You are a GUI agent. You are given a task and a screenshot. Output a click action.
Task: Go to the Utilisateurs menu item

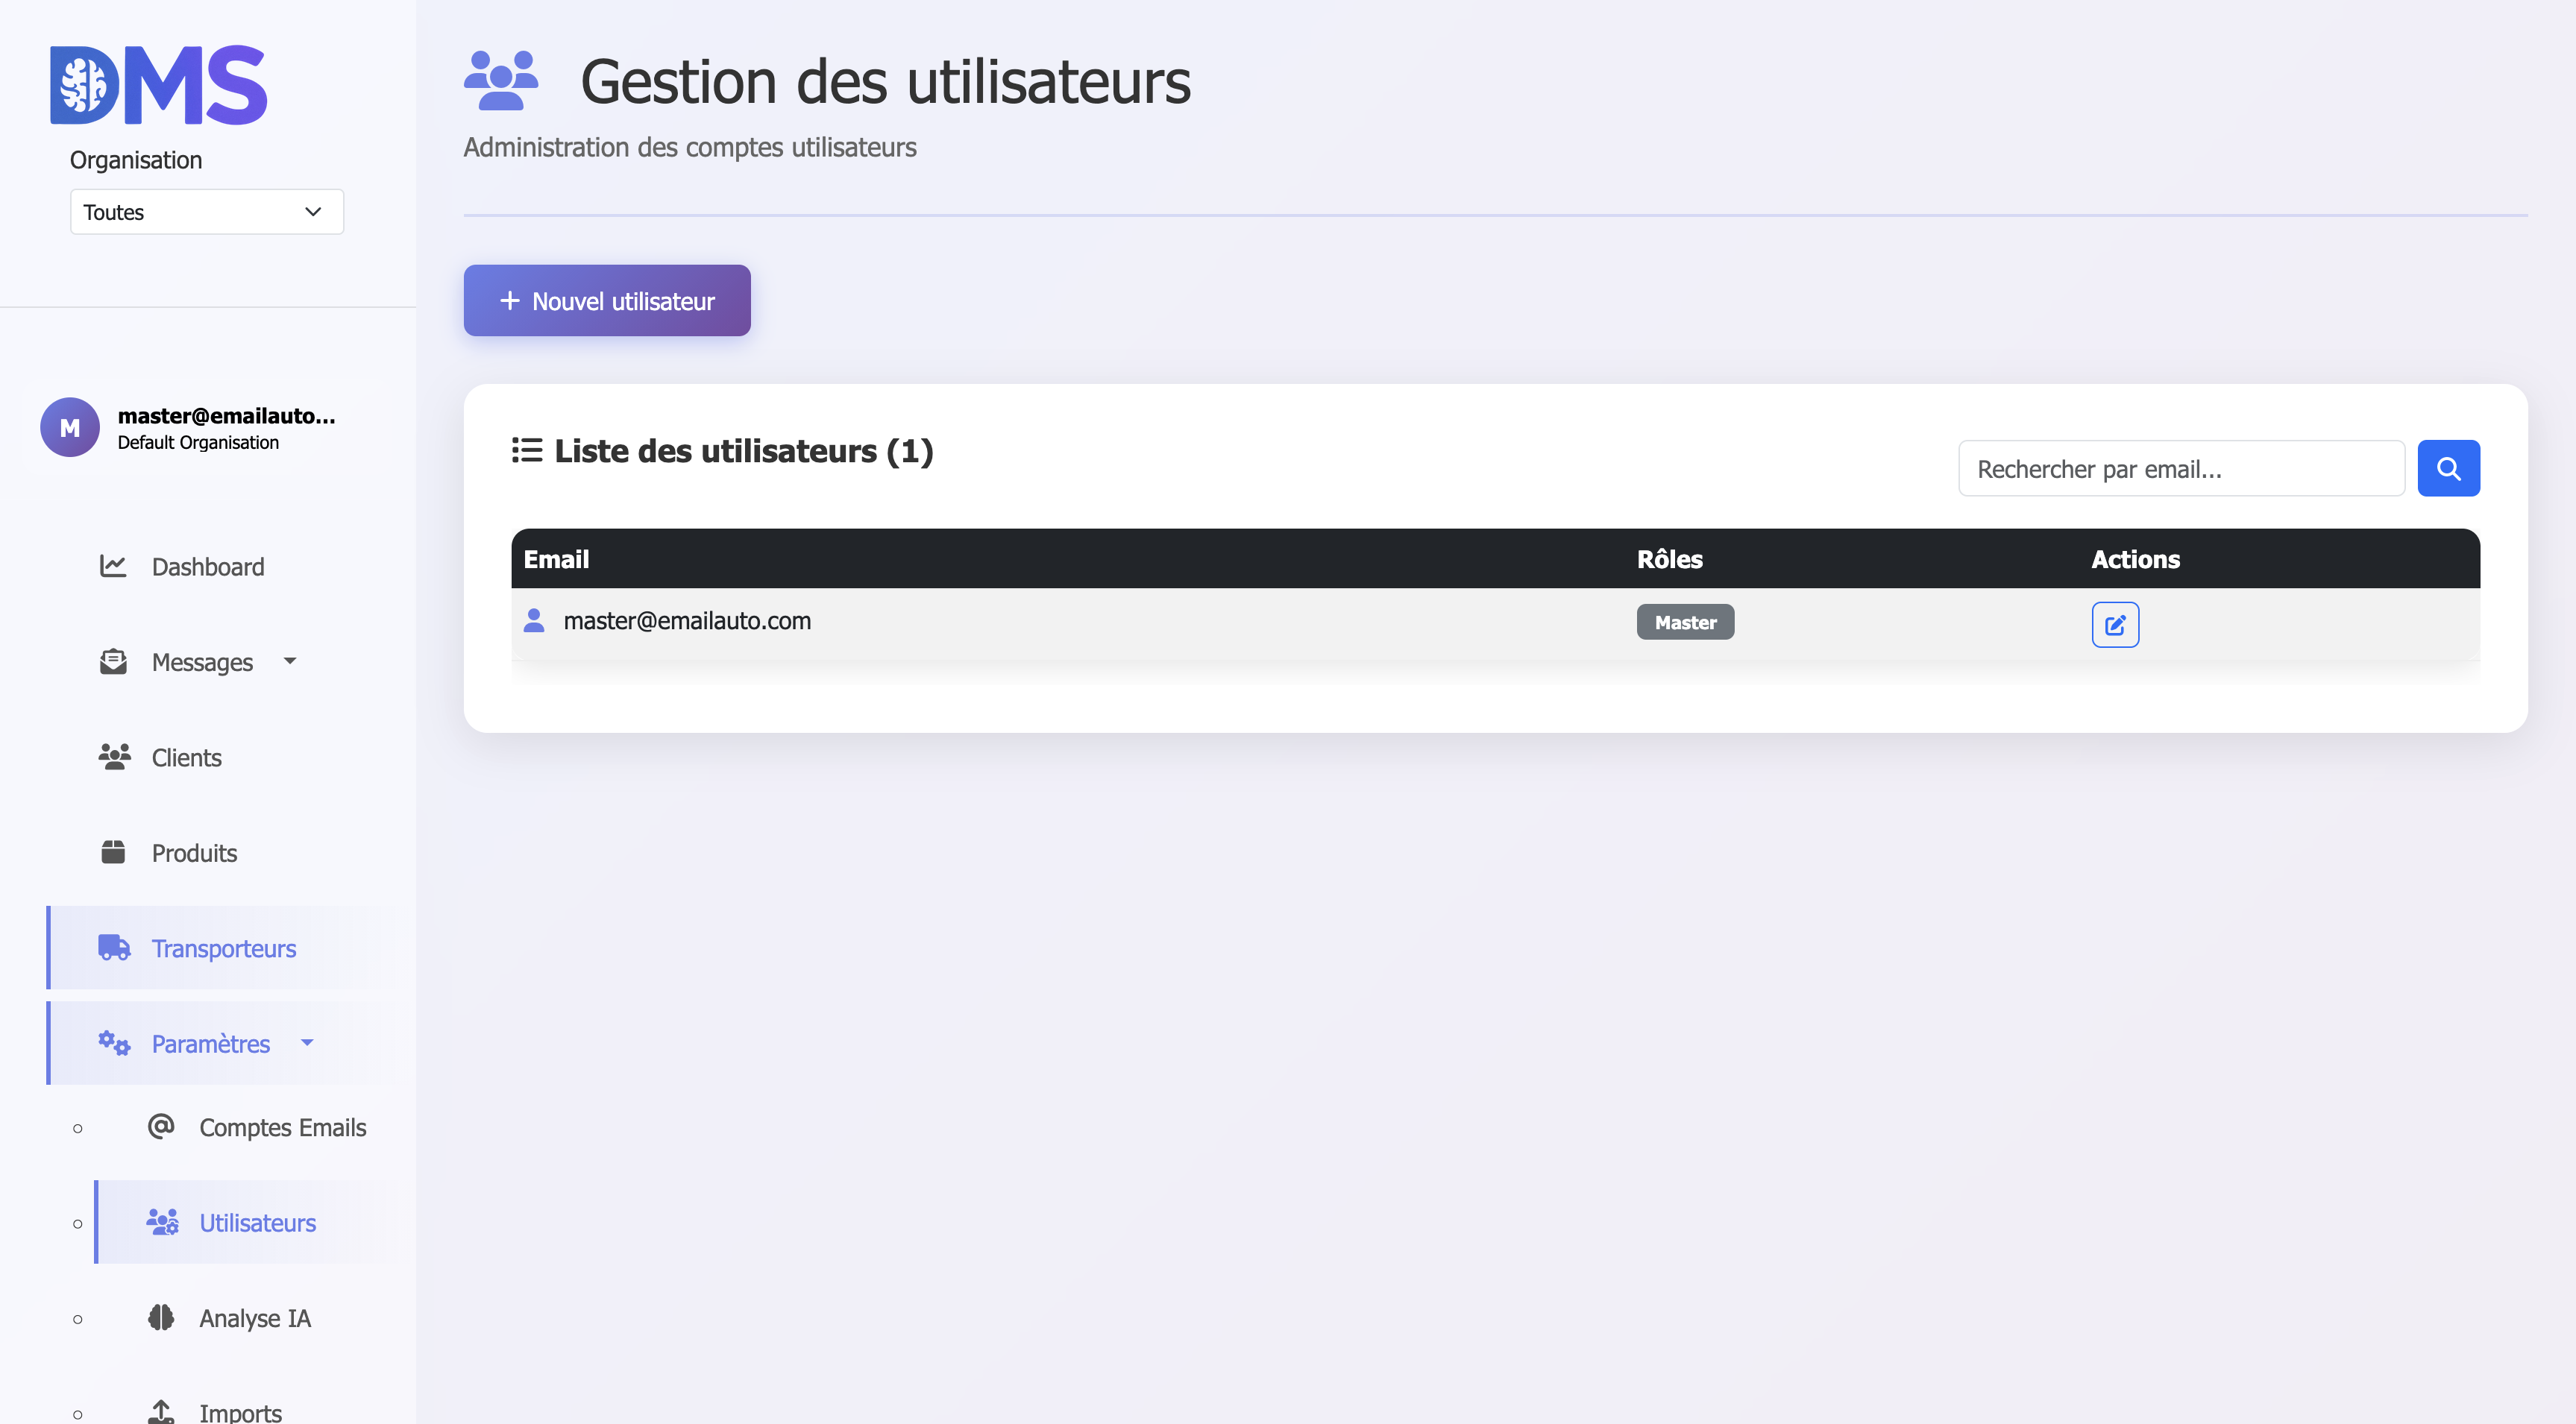tap(257, 1222)
